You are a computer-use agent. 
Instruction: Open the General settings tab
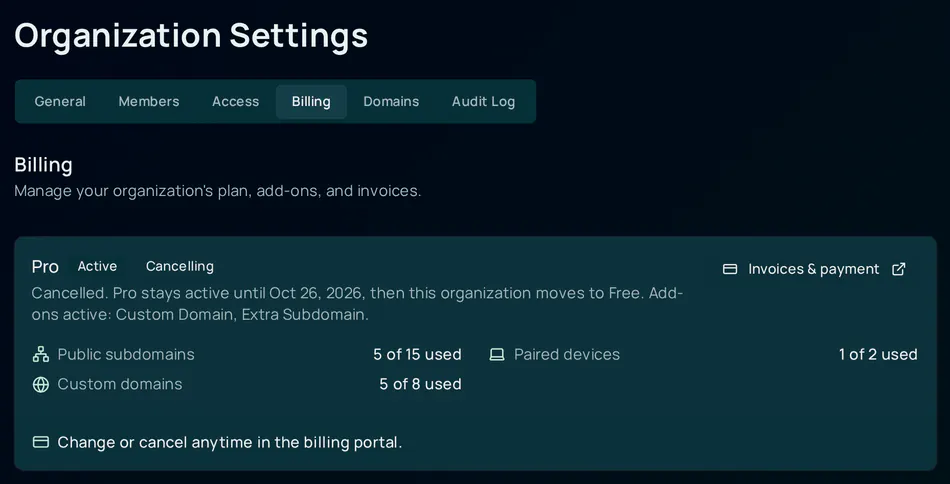60,102
